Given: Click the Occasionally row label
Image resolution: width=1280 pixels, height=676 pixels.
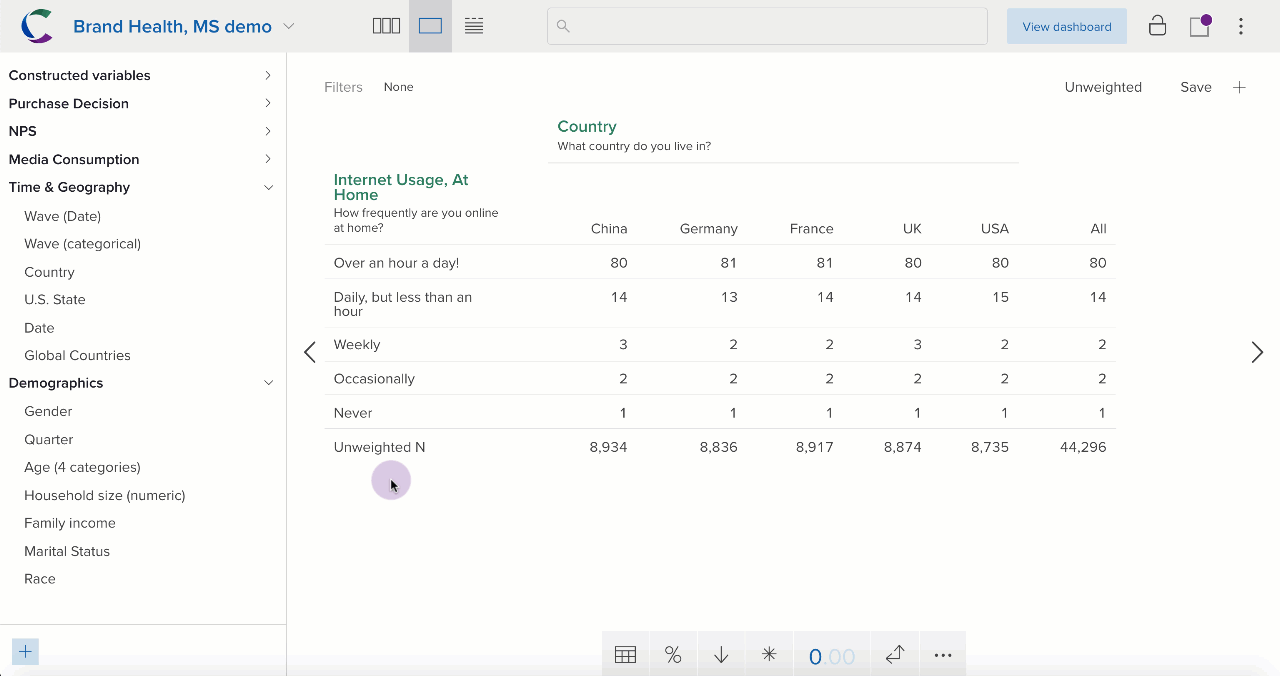Looking at the screenshot, I should (x=374, y=379).
